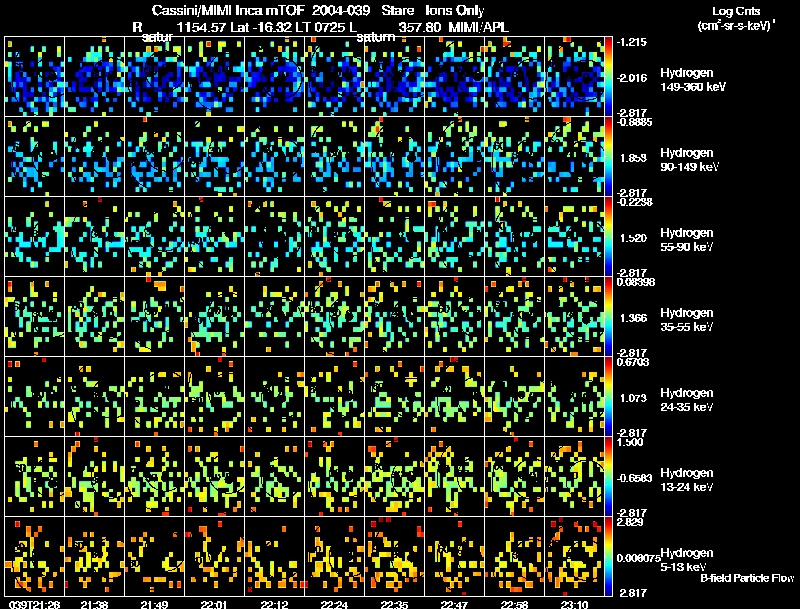Image resolution: width=800 pixels, height=609 pixels.
Task: Open the 24-35 keV image panel at 21:26
Action: point(35,397)
